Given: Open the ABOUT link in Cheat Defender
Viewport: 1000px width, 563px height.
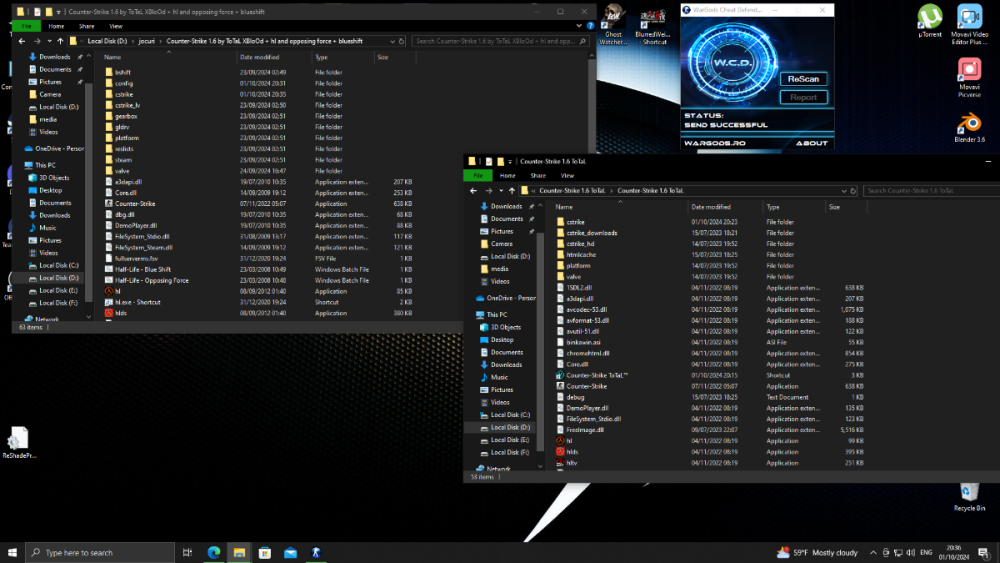Looking at the screenshot, I should [811, 143].
